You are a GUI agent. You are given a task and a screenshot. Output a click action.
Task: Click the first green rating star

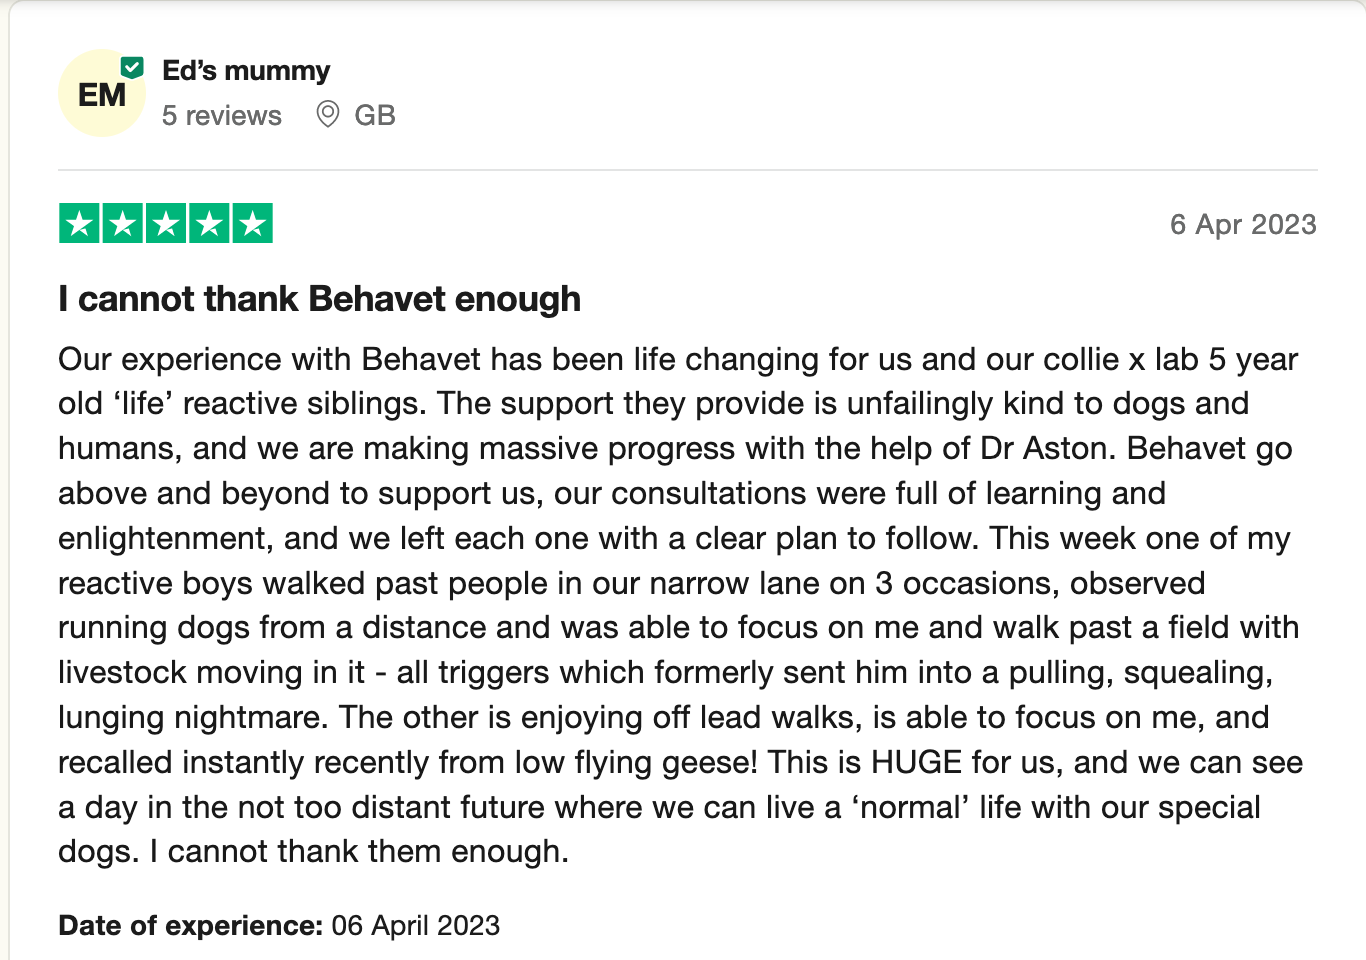point(80,224)
